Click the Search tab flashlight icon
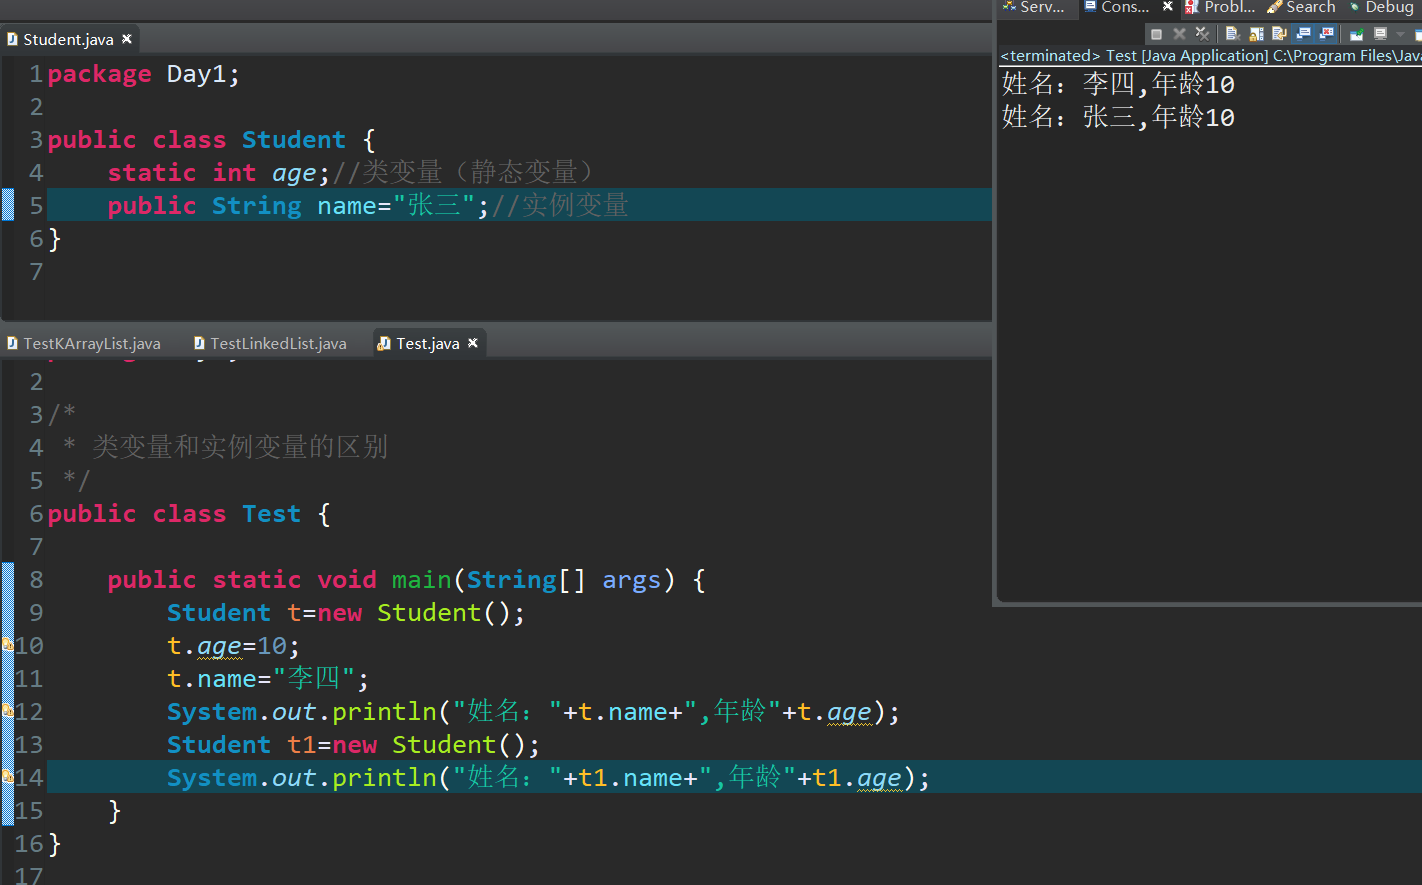Image resolution: width=1422 pixels, height=885 pixels. click(1275, 7)
